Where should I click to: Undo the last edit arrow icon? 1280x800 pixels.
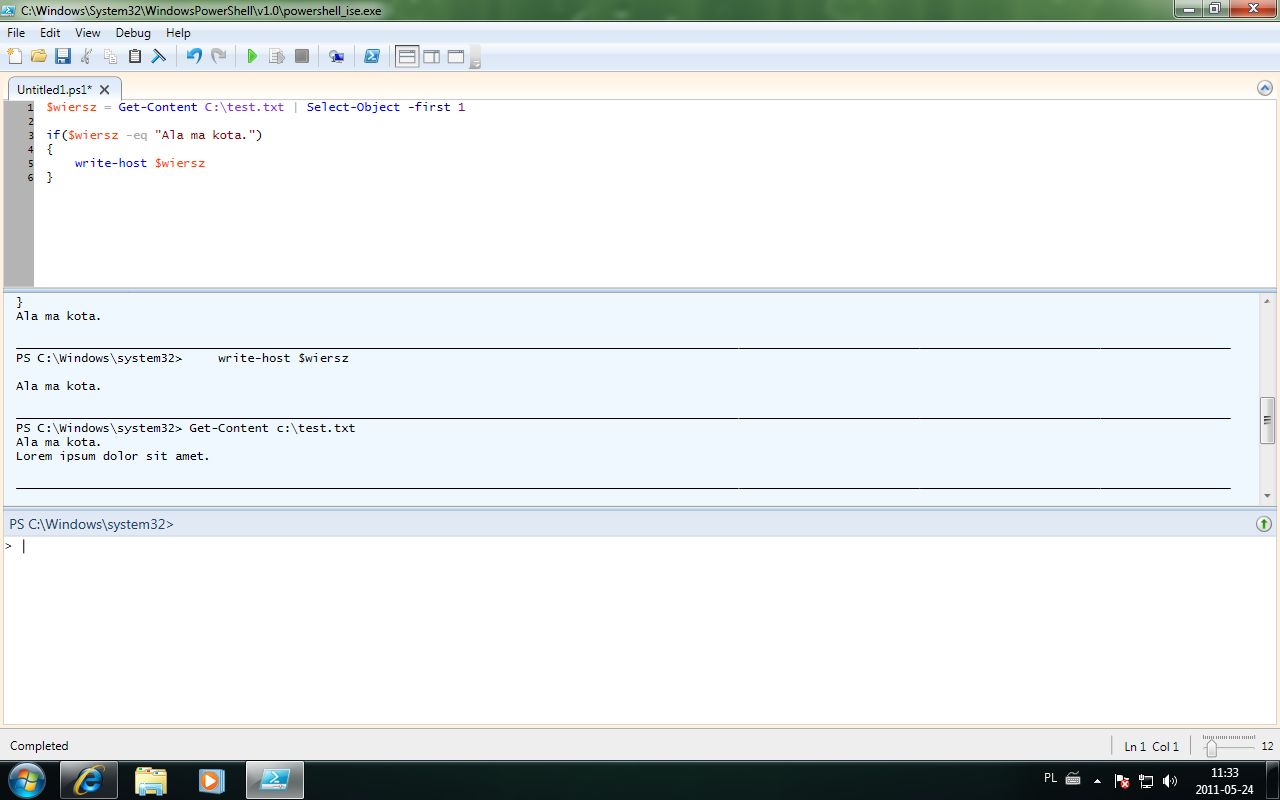[x=194, y=56]
